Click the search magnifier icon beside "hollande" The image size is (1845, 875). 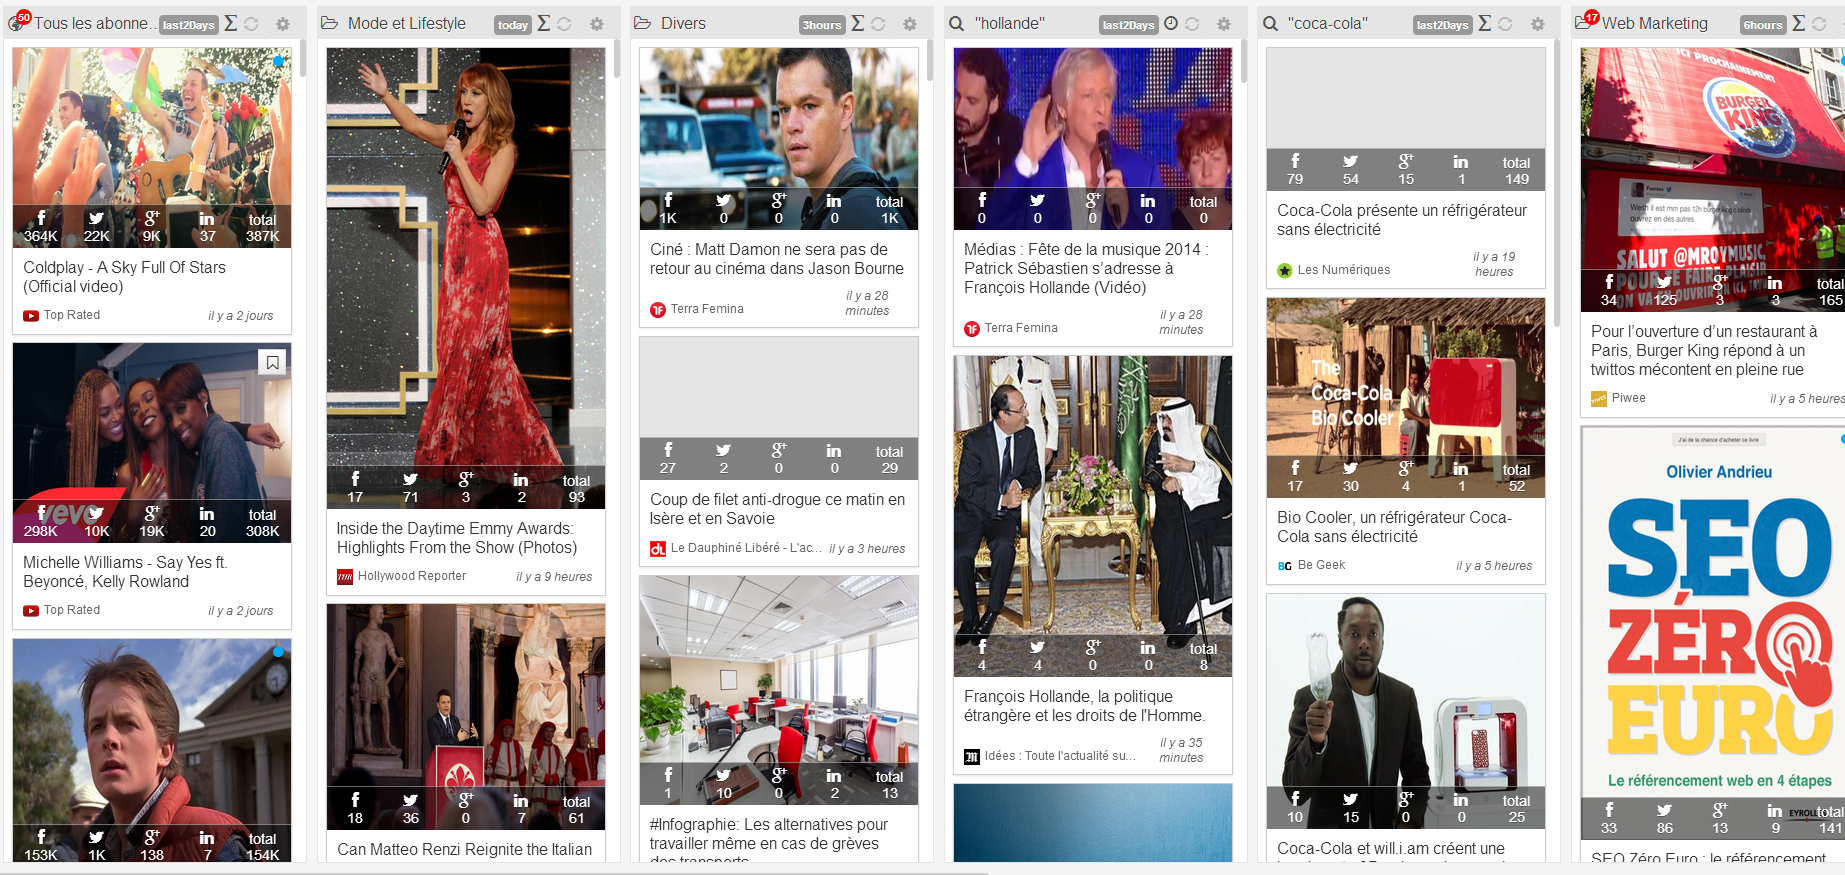point(957,23)
